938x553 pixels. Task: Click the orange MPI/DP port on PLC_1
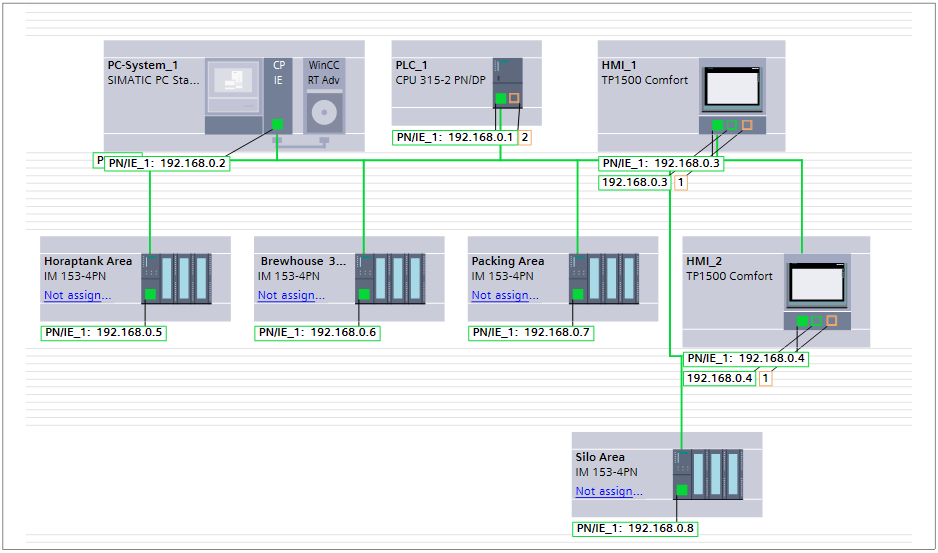coord(514,98)
